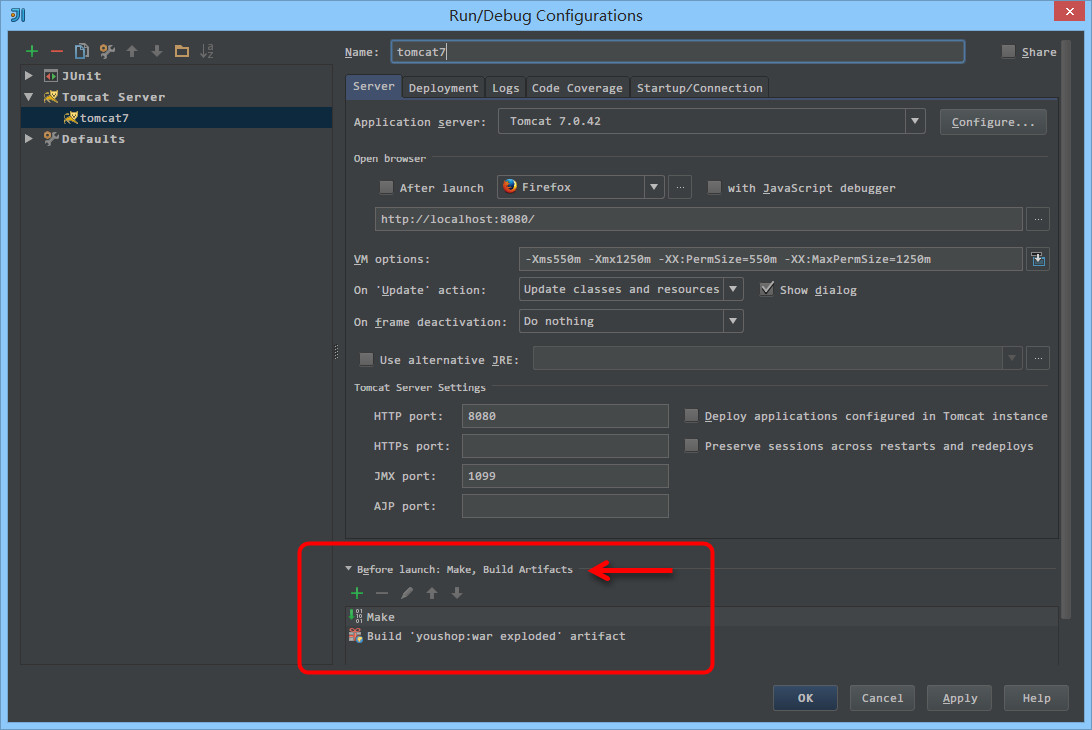The height and width of the screenshot is (730, 1092).
Task: Switch to the Deployment tab
Action: 443,88
